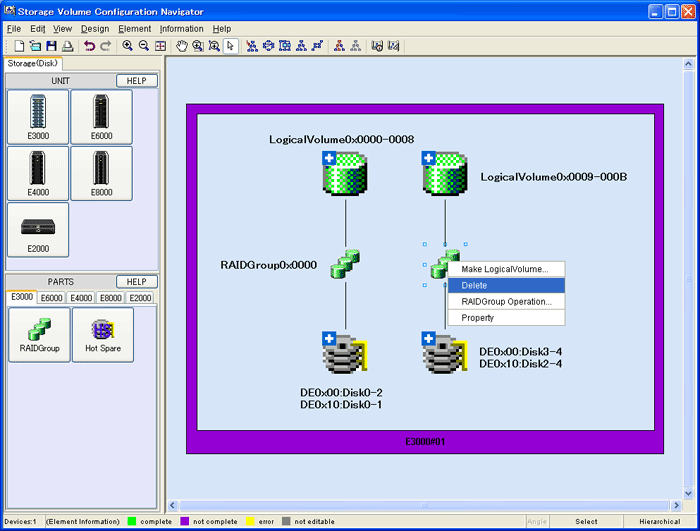
Task: Open the Design menu
Action: click(x=95, y=29)
